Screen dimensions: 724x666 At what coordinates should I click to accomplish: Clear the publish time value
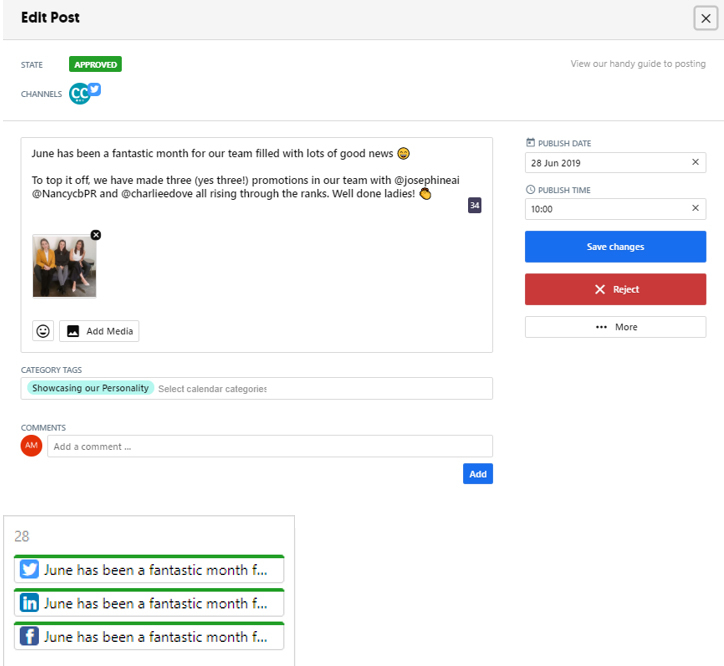click(695, 209)
